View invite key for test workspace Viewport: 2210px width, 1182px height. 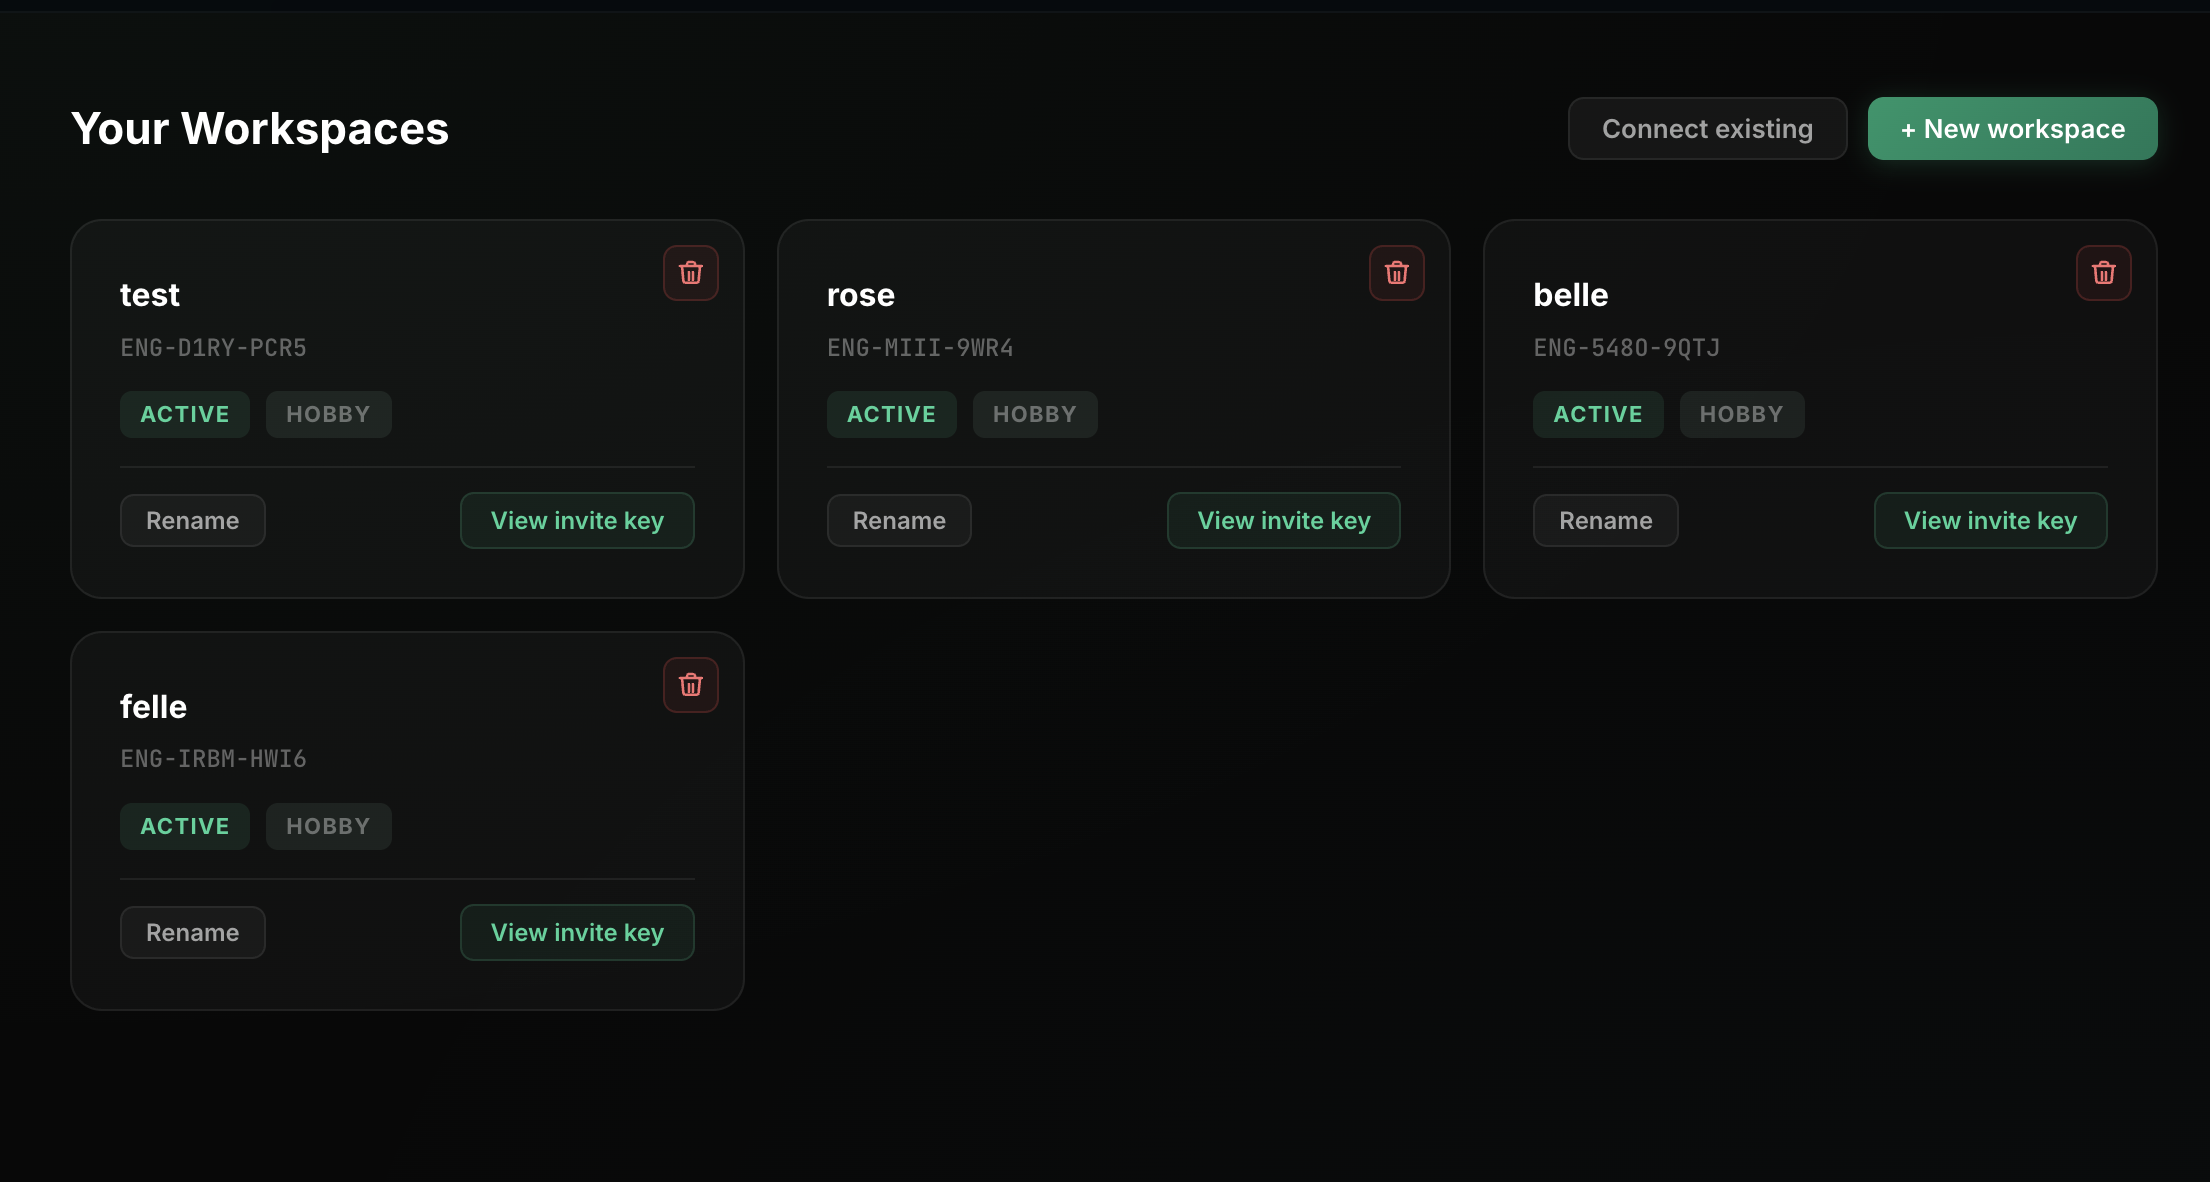(x=577, y=521)
